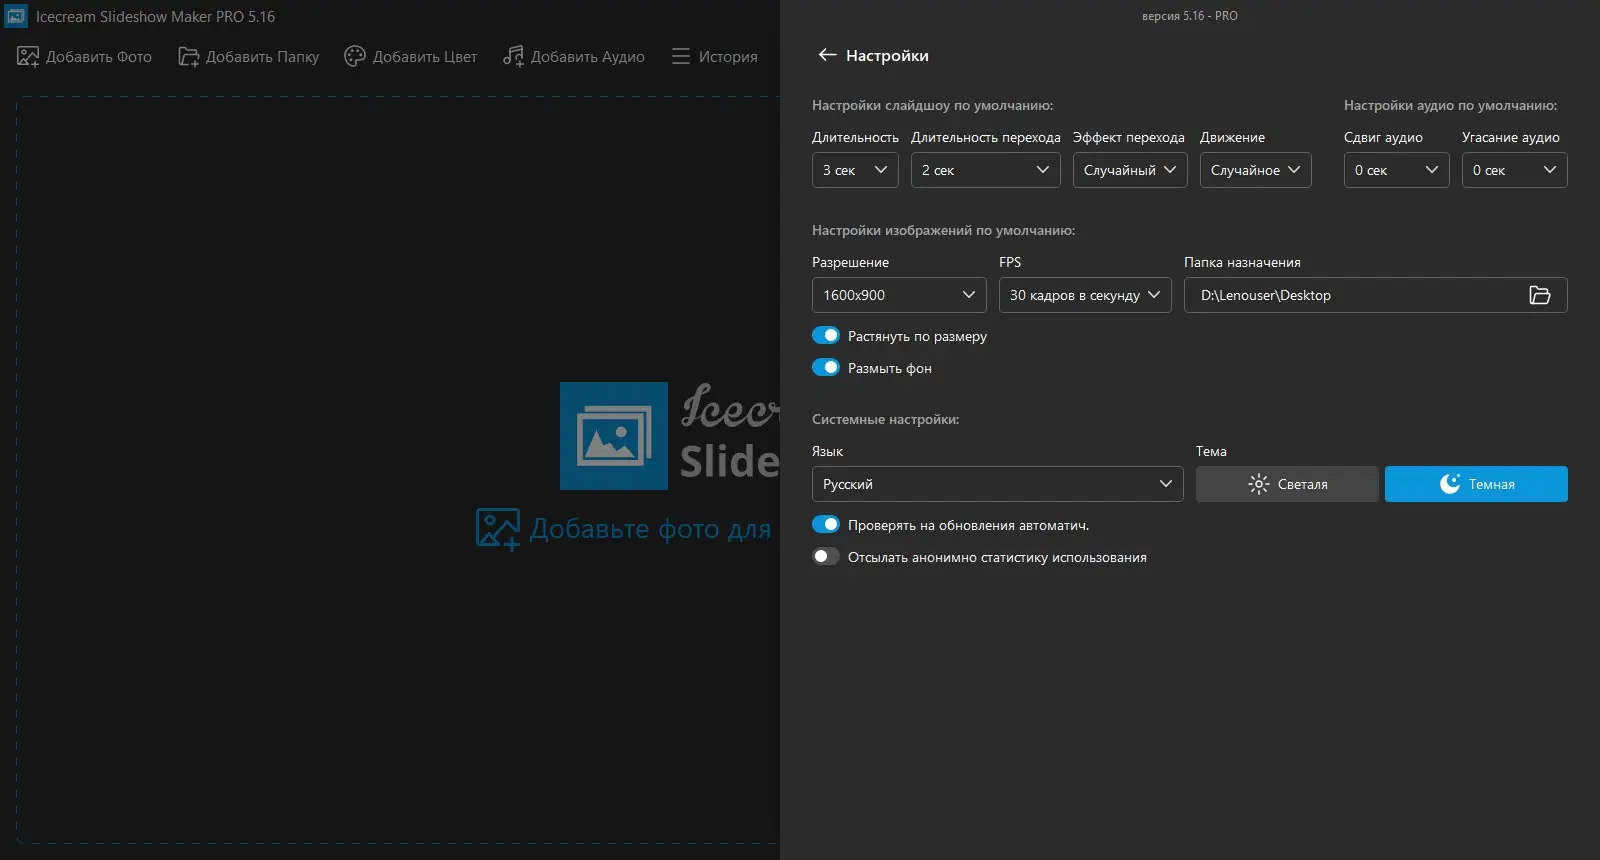Click the Настройки panel heading

tap(887, 56)
